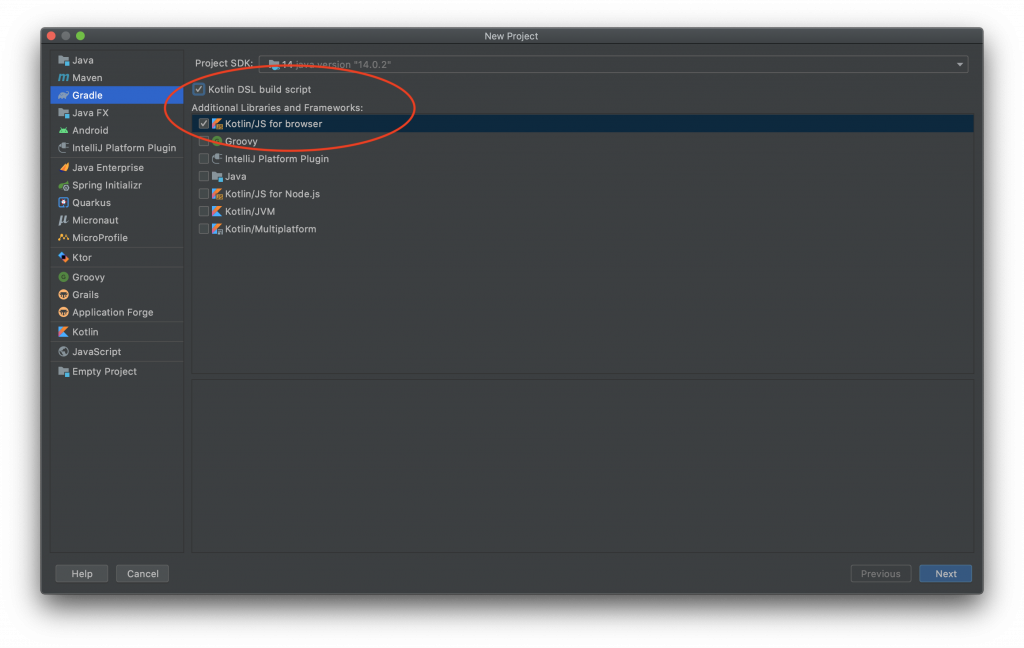Click the Spring Initializr icon
This screenshot has width=1024, height=648.
pyautogui.click(x=63, y=186)
